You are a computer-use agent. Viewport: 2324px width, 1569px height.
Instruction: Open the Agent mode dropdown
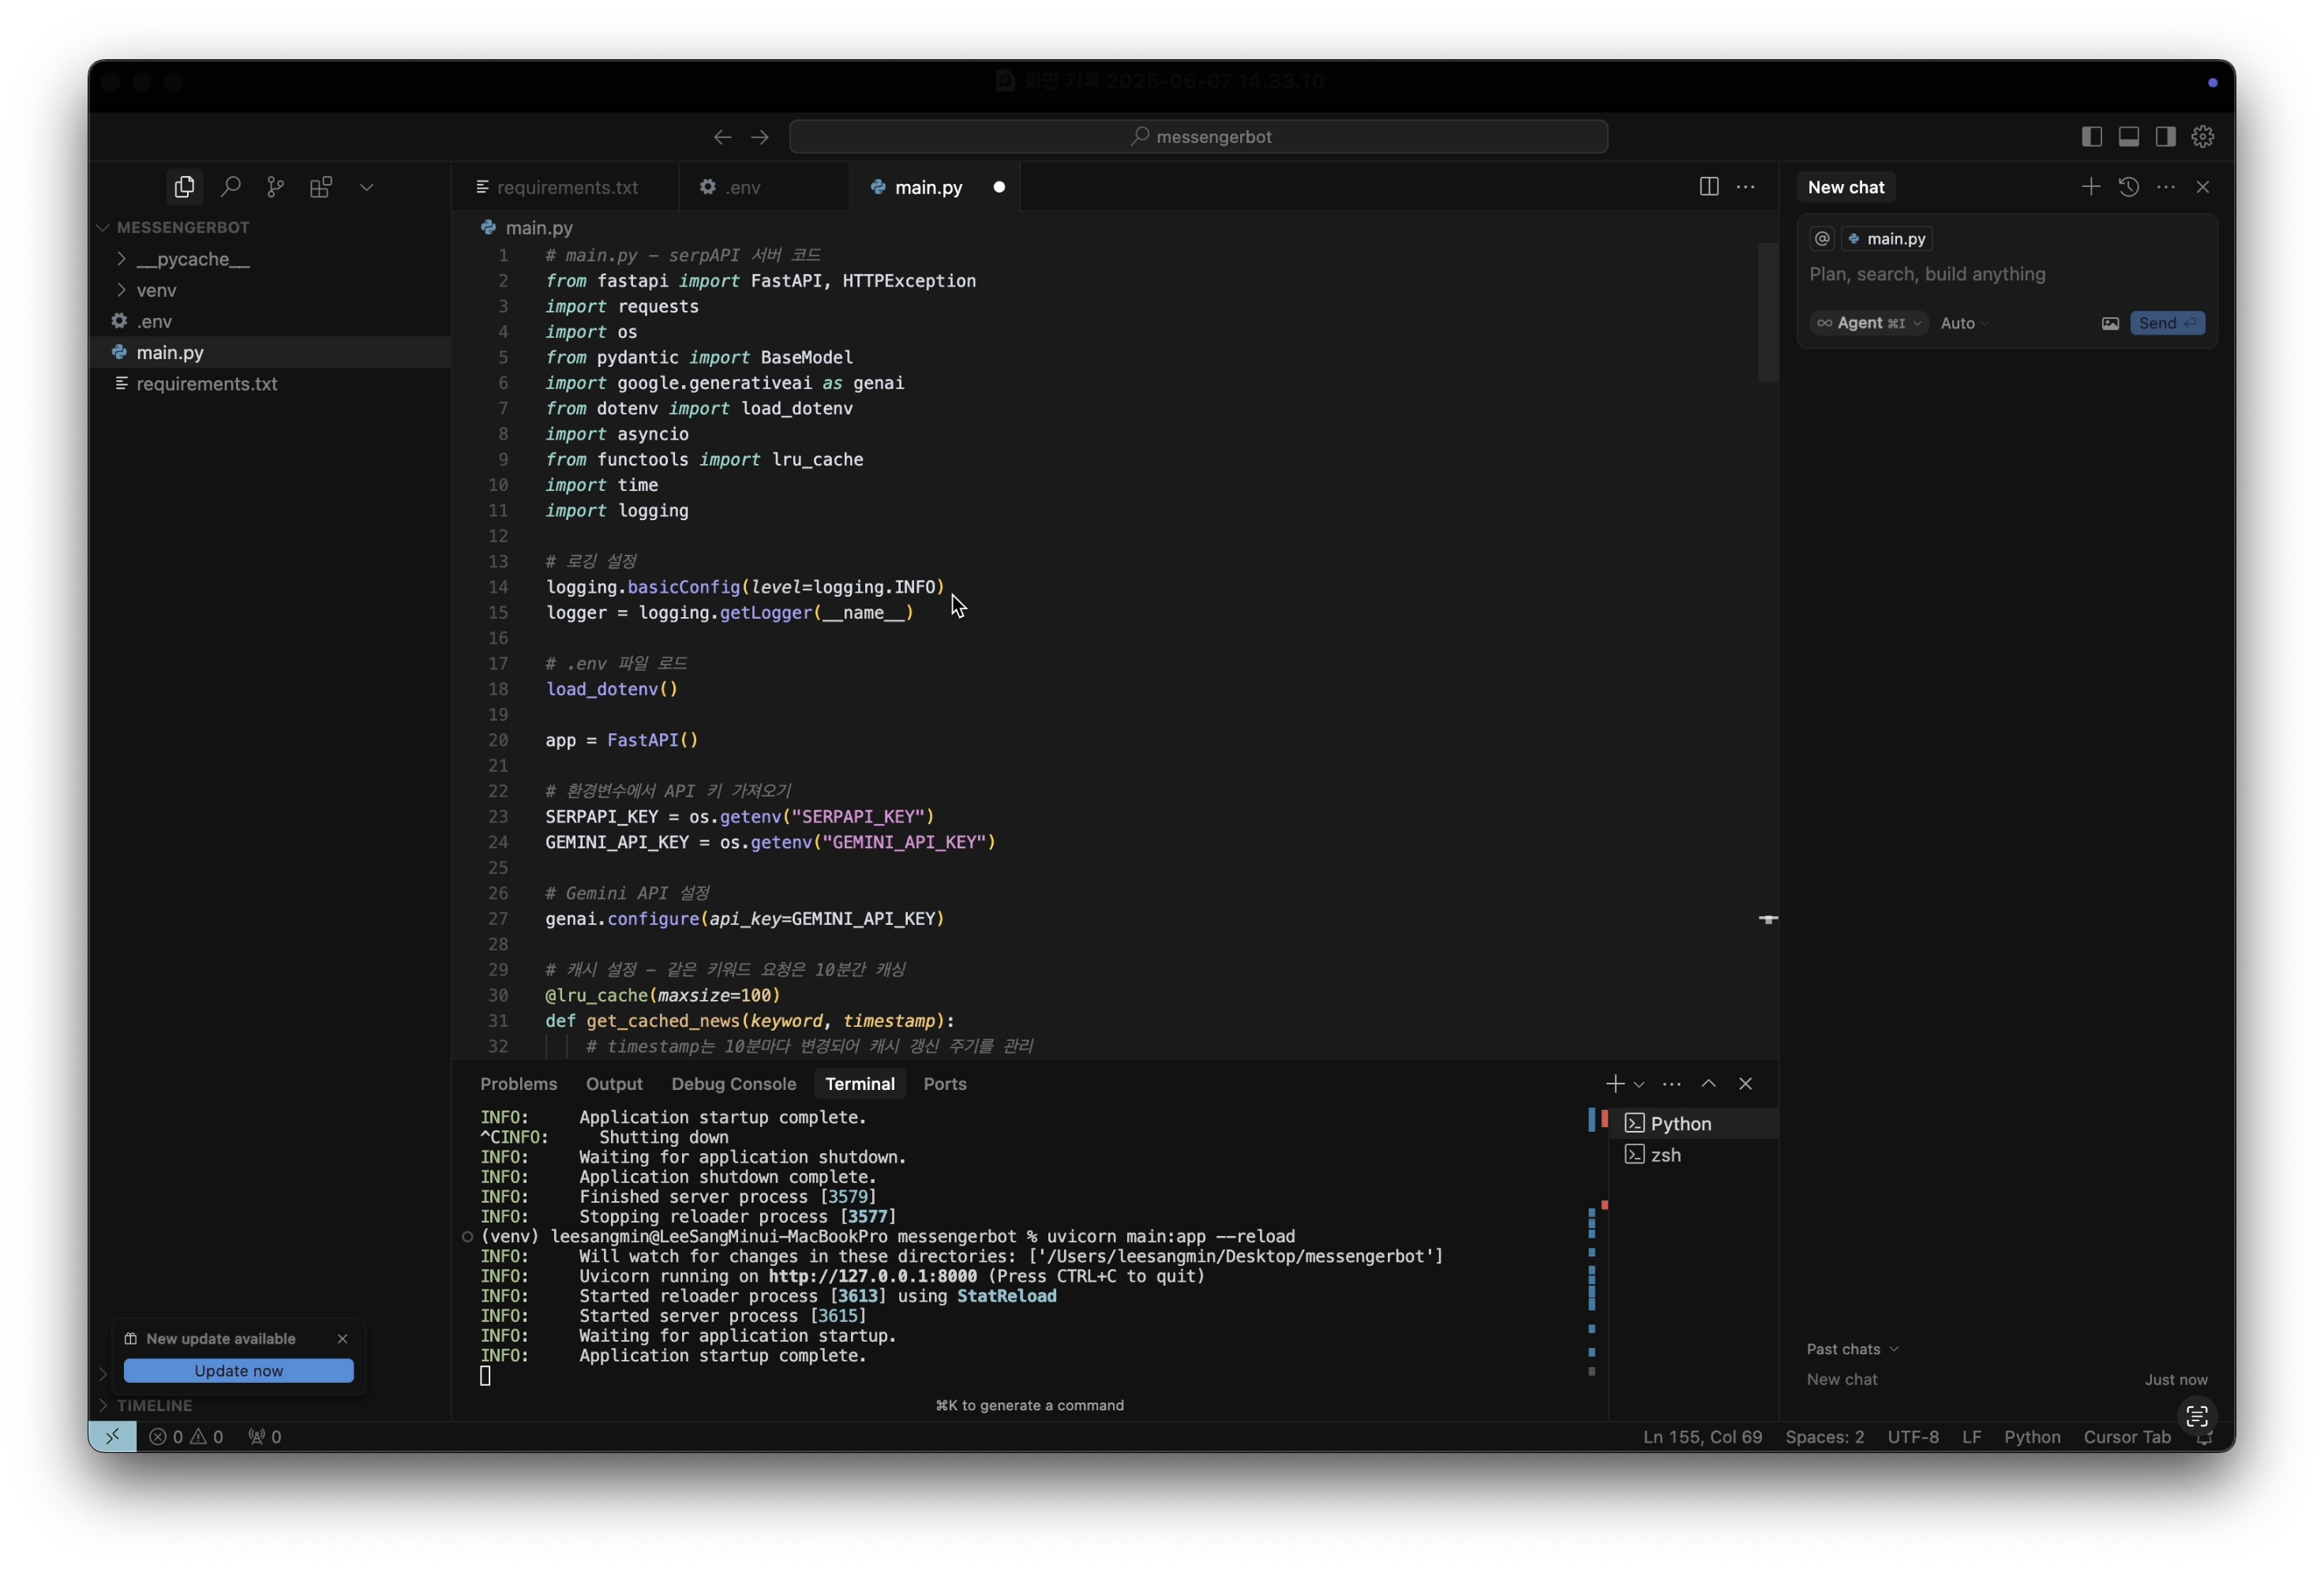click(1868, 323)
